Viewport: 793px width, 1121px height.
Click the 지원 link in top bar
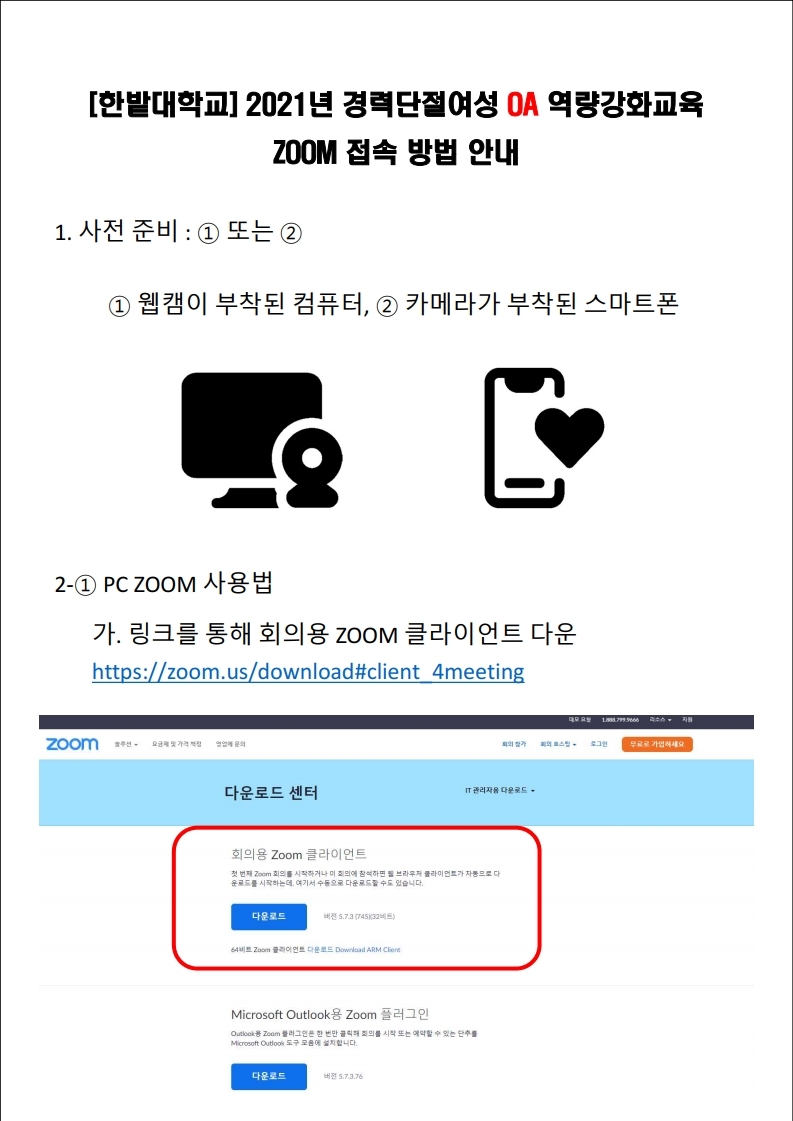[687, 720]
